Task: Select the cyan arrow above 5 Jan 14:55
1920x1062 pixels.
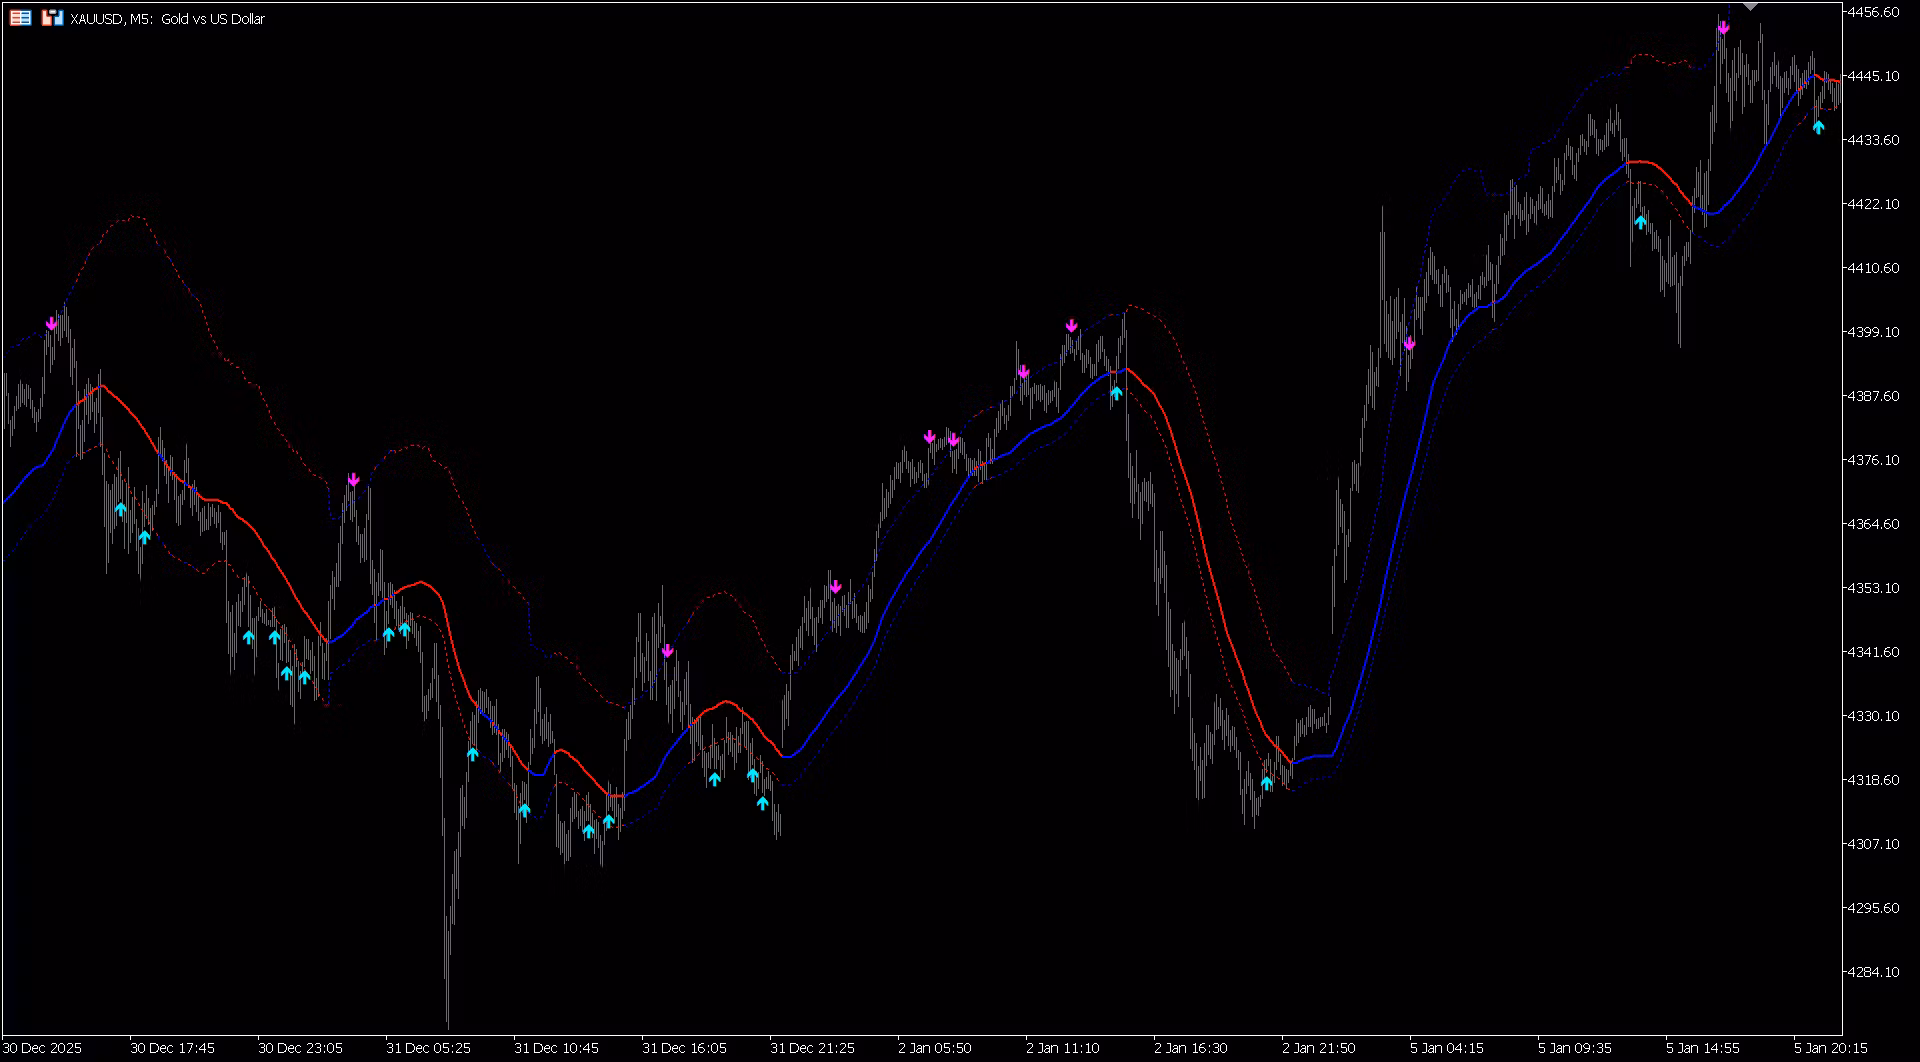Action: pyautogui.click(x=1640, y=222)
